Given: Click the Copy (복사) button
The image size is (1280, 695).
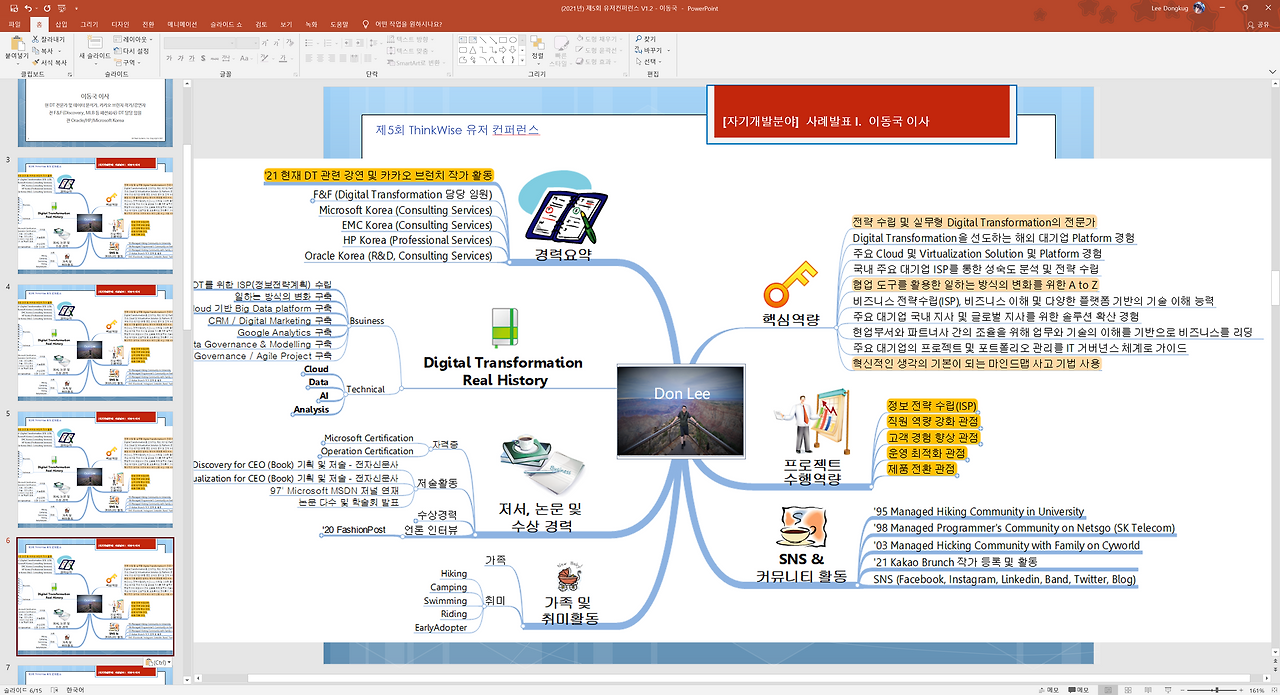Looking at the screenshot, I should [45, 51].
